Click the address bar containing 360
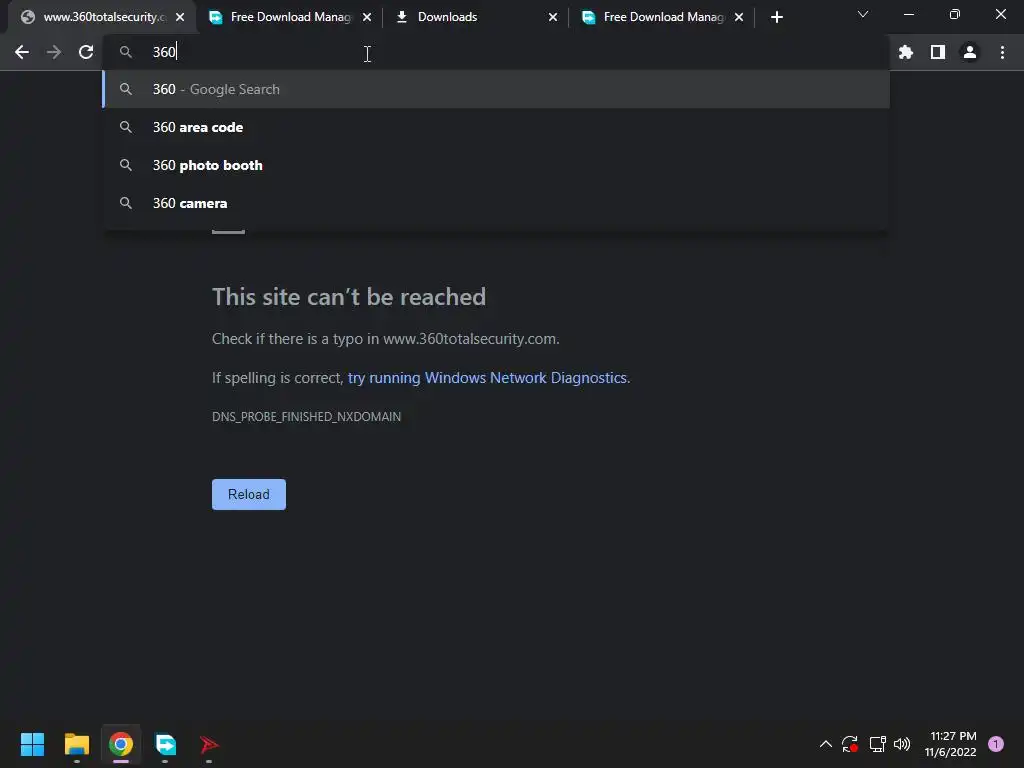Image resolution: width=1024 pixels, height=768 pixels. pyautogui.click(x=496, y=52)
